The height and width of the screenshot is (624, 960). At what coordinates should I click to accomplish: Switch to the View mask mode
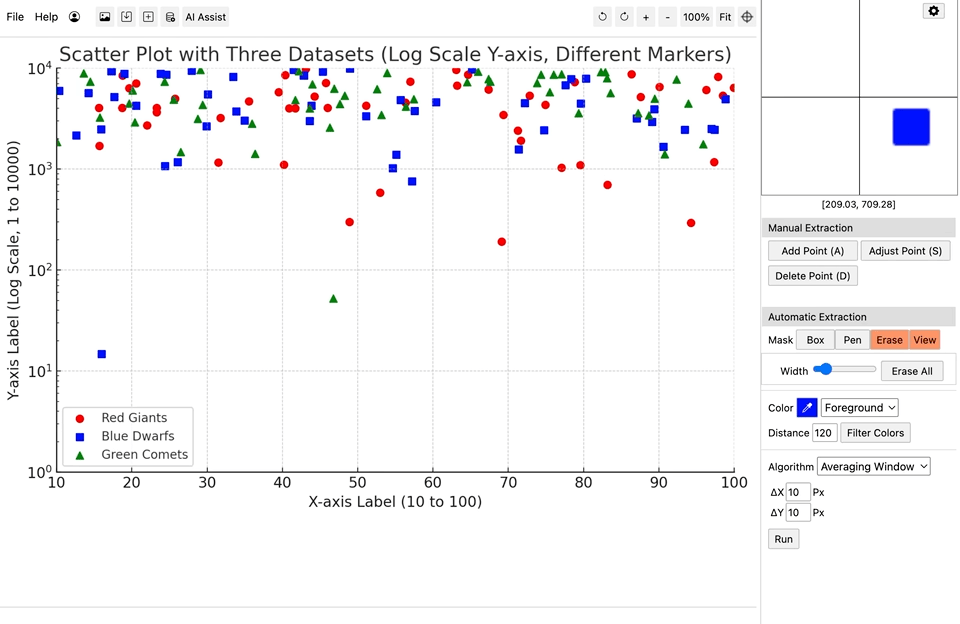click(x=925, y=340)
